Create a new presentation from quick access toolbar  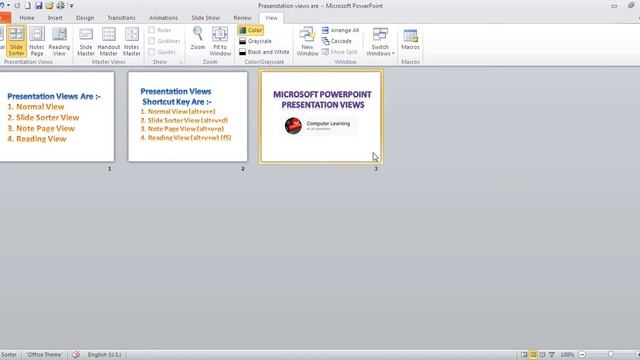[x=28, y=6]
